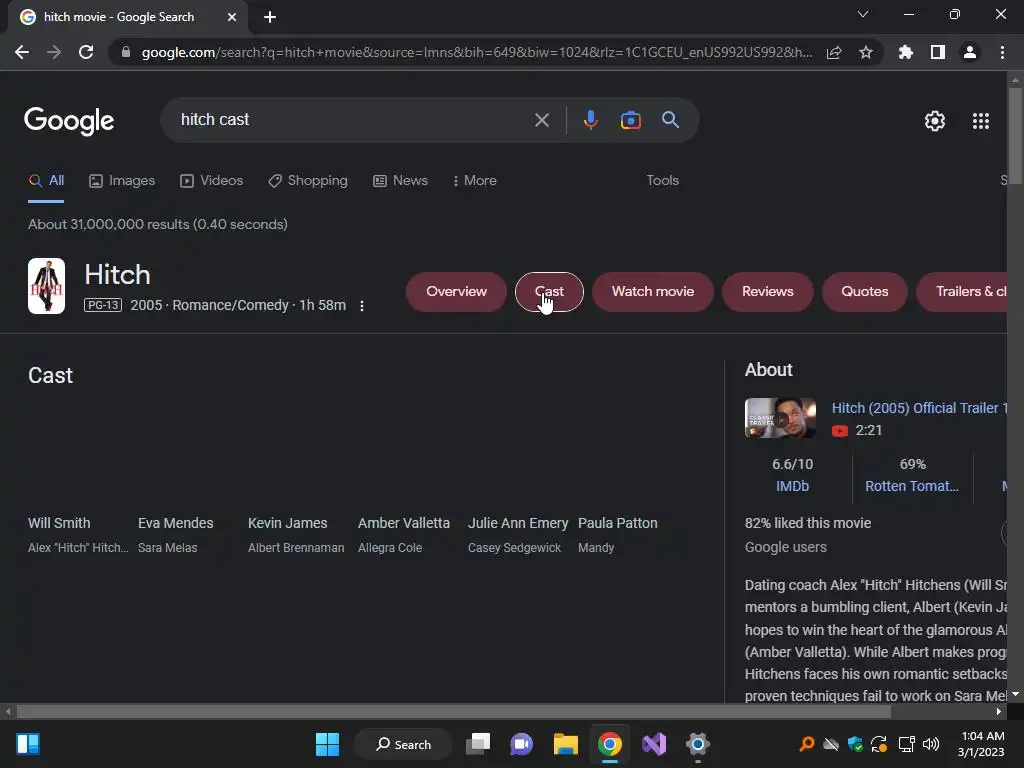Open the taskbar Search box
This screenshot has height=768, width=1024.
point(403,744)
